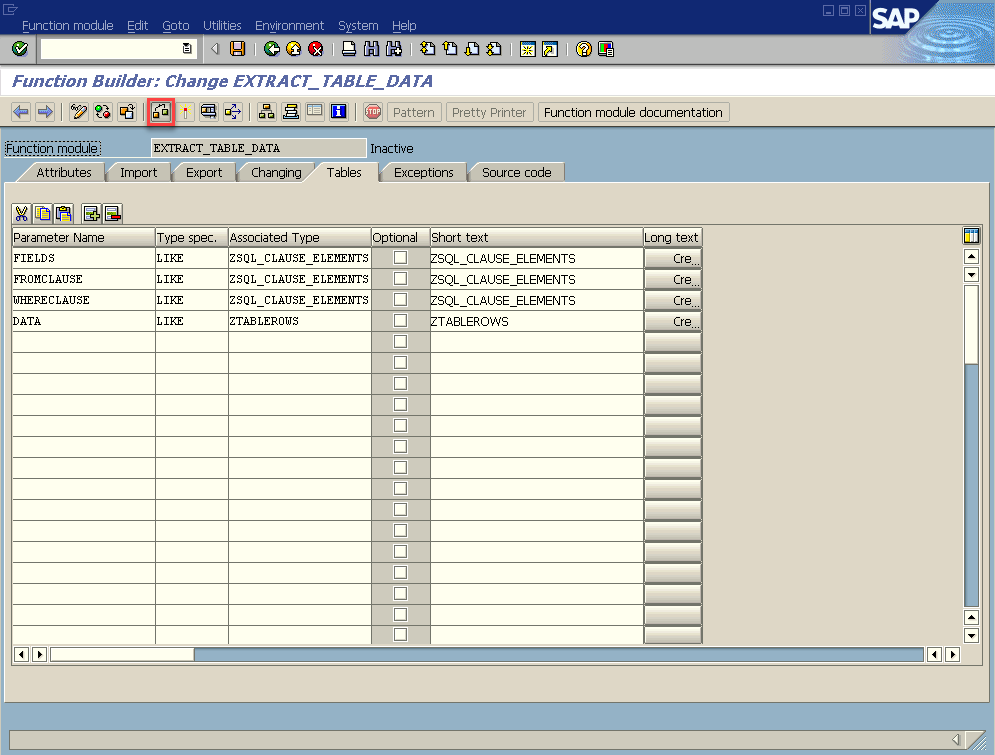The height and width of the screenshot is (755, 995).
Task: Click the Save diskette icon
Action: coord(237,49)
